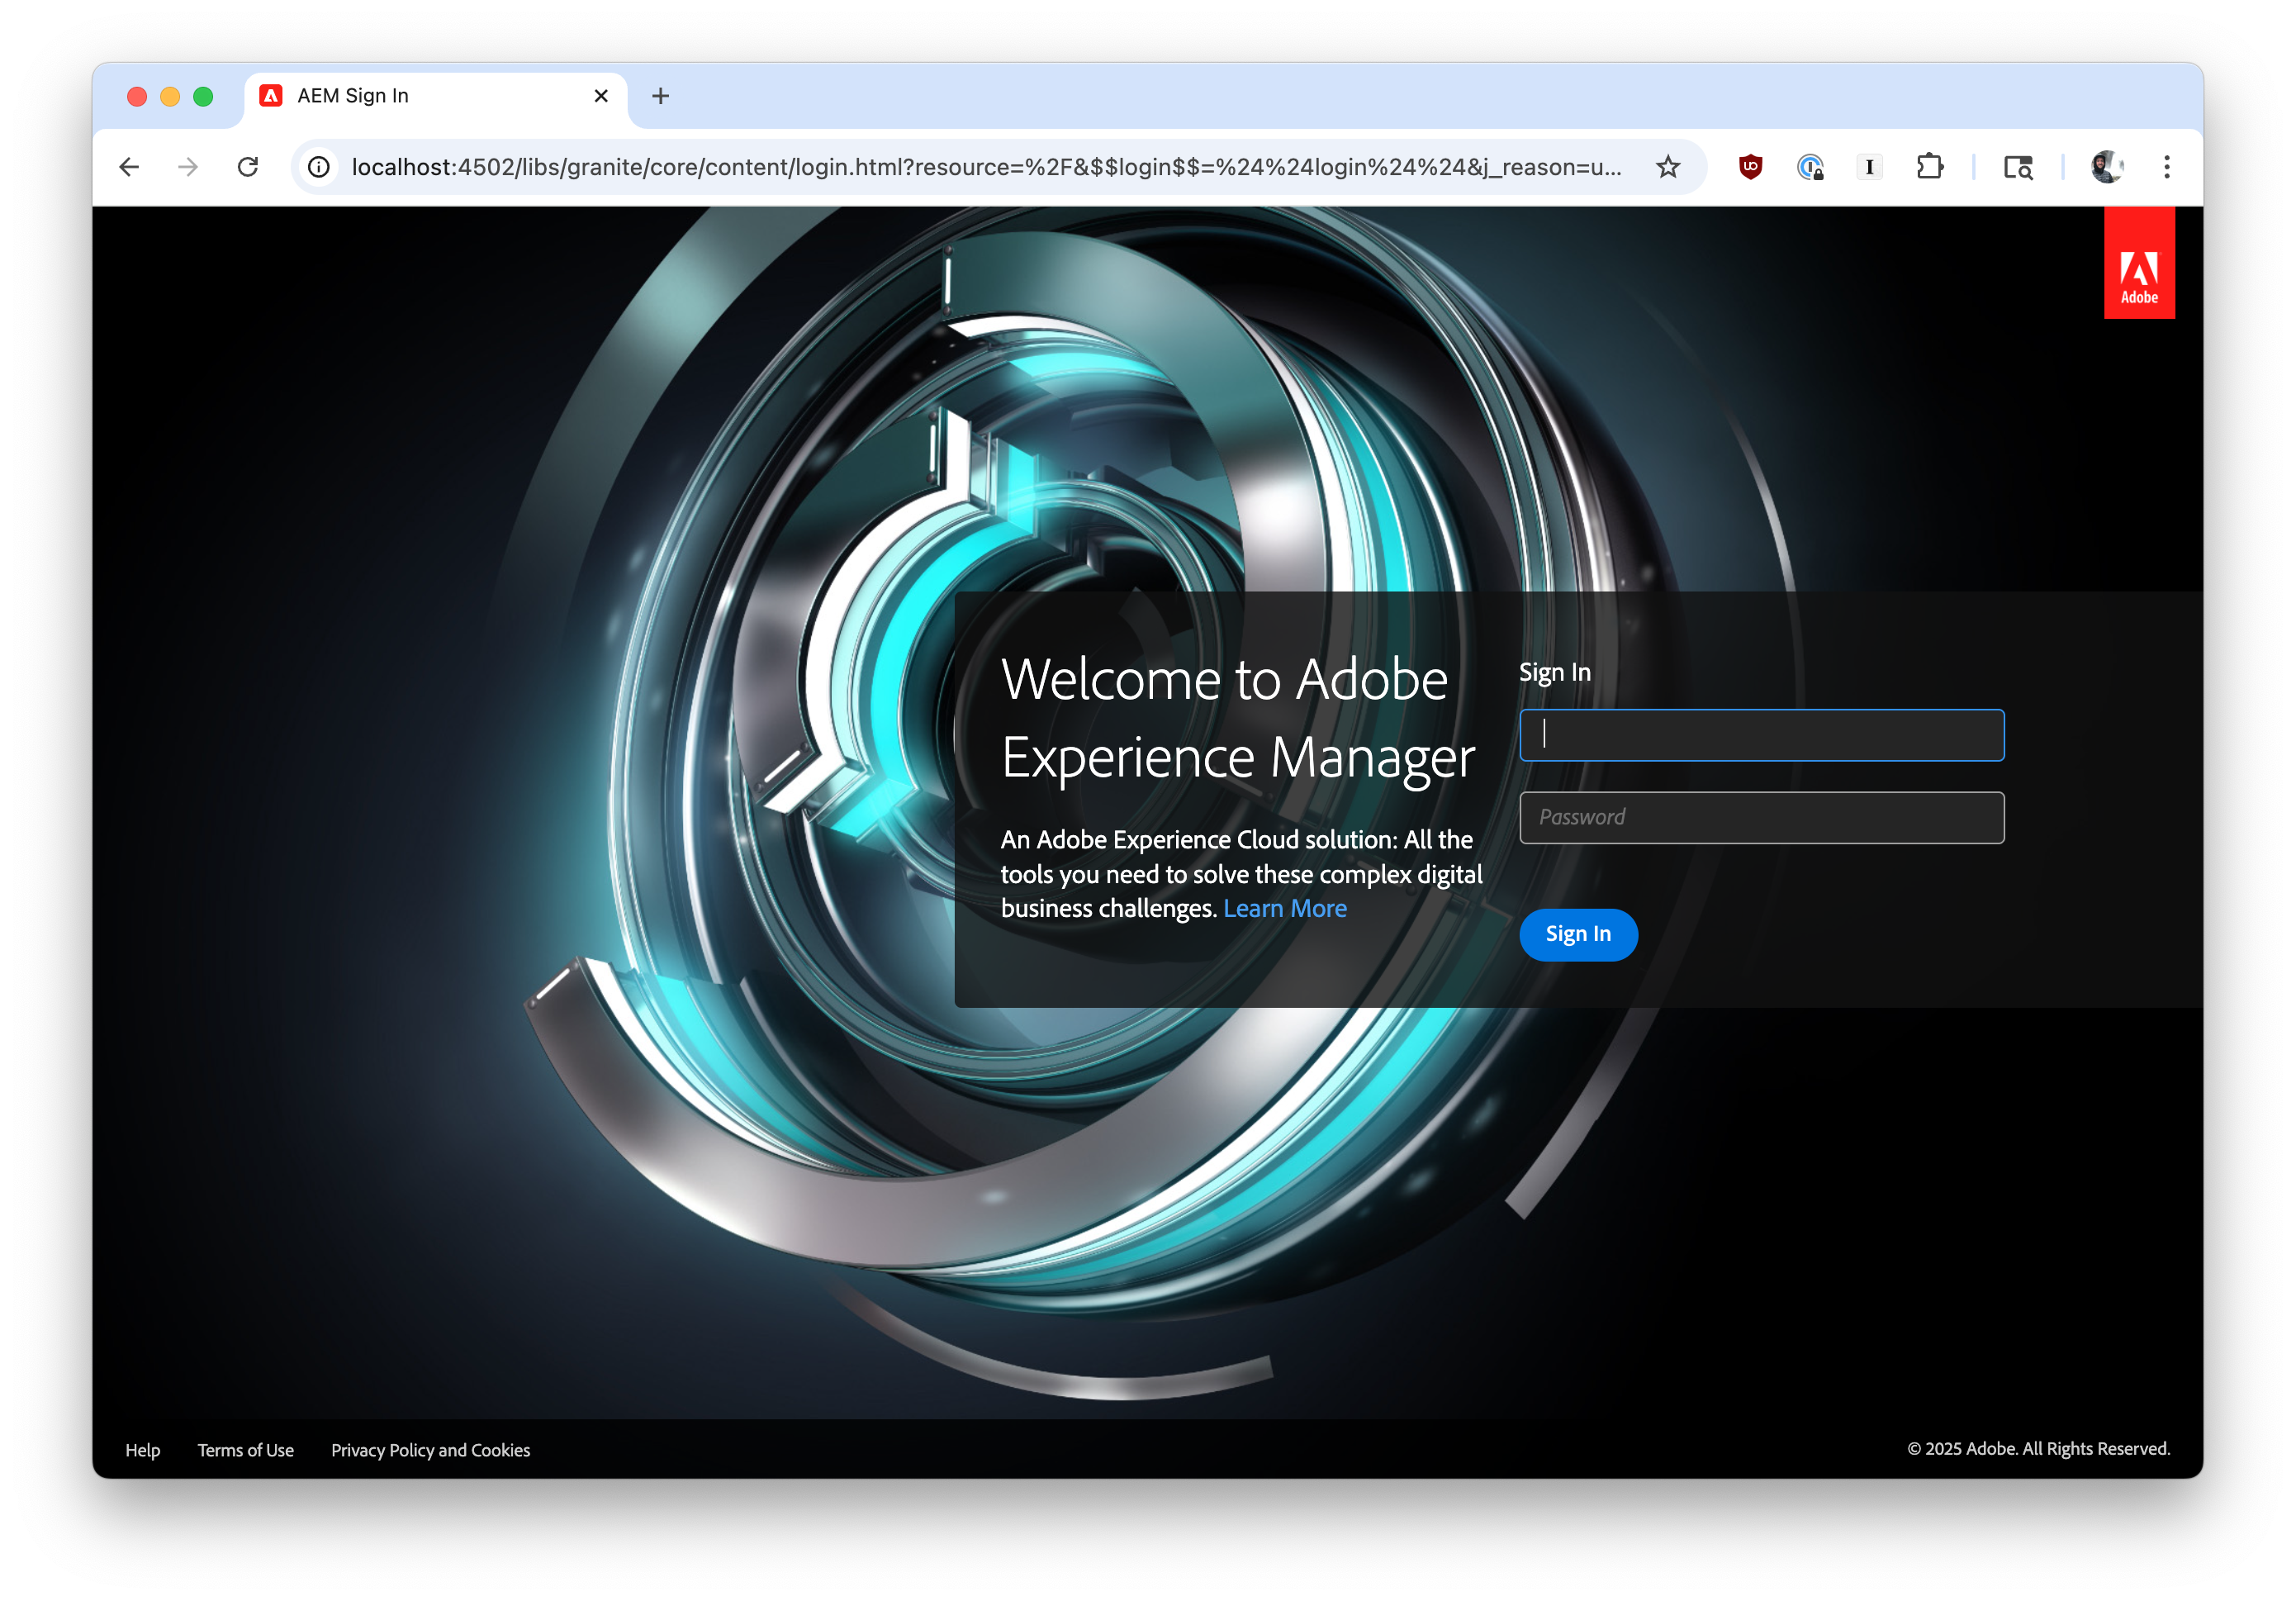
Task: Click the username input field
Action: (1761, 735)
